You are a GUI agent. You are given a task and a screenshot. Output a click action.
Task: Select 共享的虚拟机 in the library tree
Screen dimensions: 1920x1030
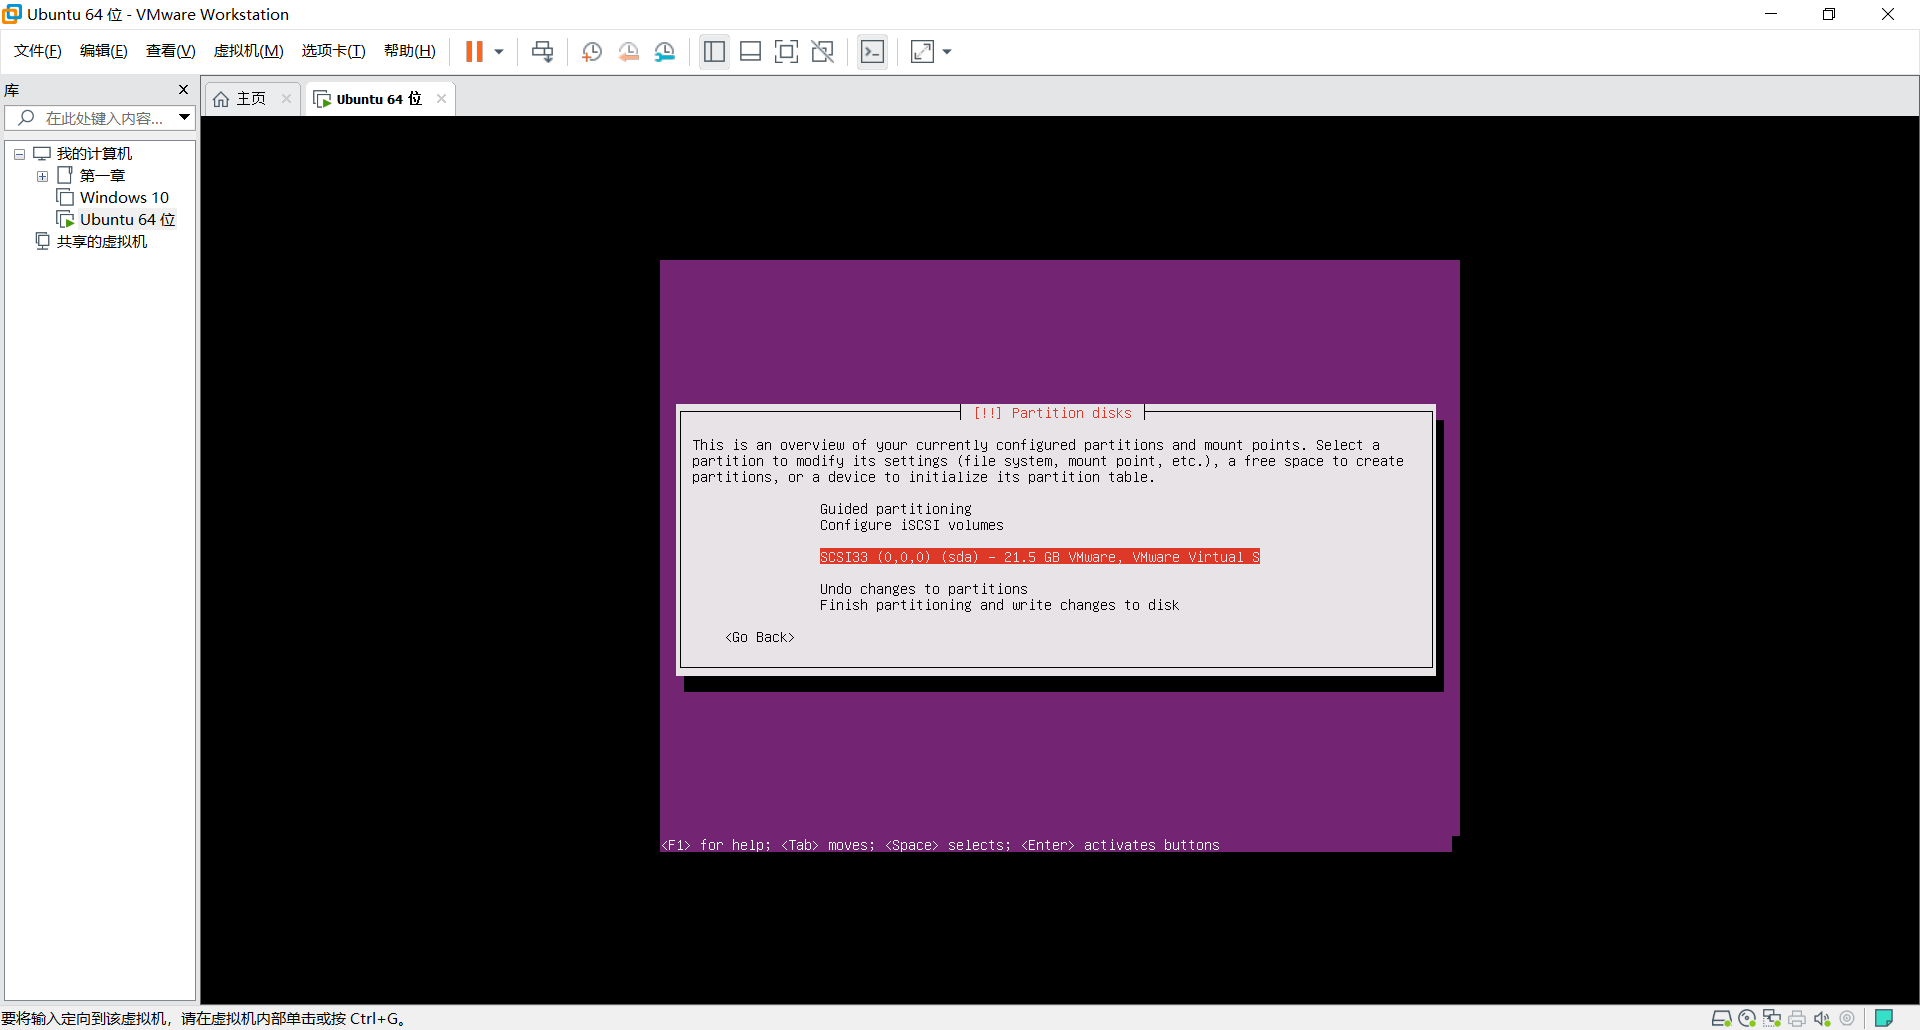[x=102, y=242]
